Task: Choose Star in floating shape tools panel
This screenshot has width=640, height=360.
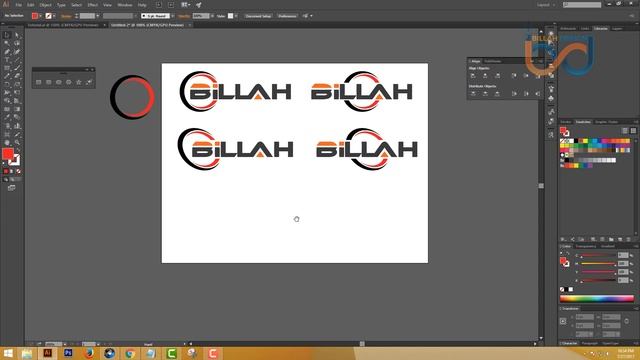Action: pos(78,82)
